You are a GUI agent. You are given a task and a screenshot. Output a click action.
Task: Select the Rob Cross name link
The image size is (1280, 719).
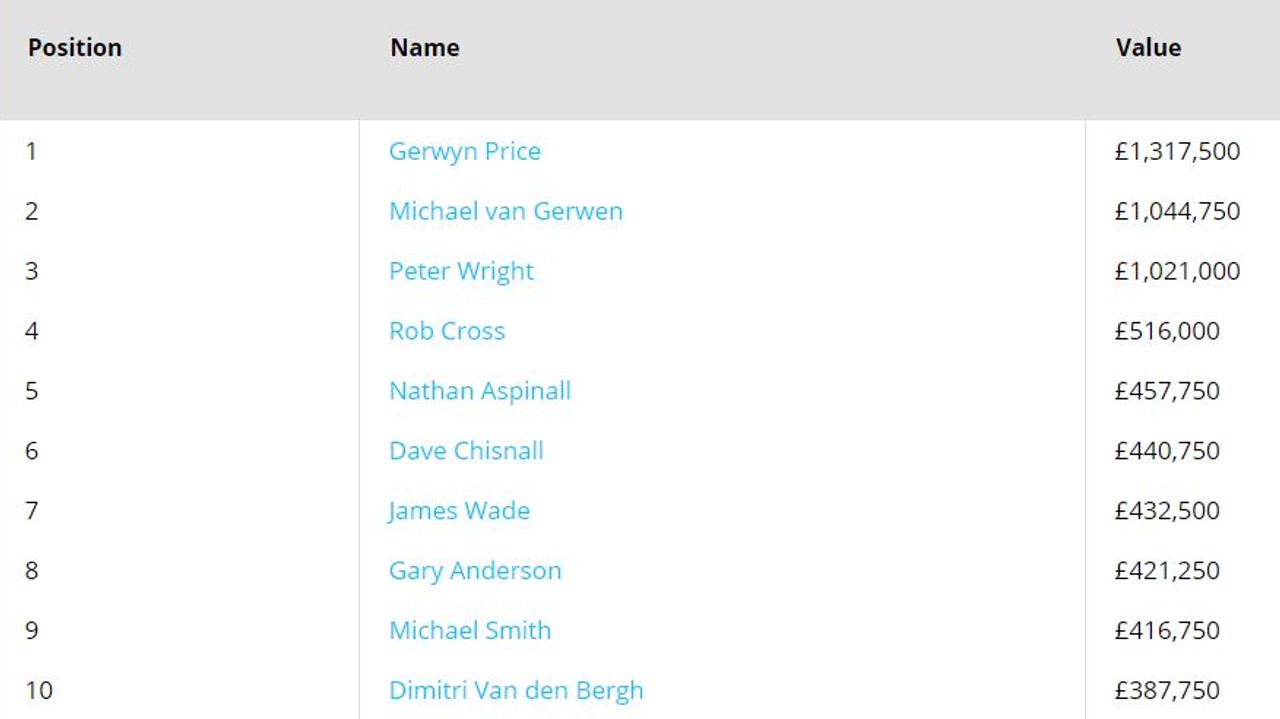pyautogui.click(x=447, y=331)
